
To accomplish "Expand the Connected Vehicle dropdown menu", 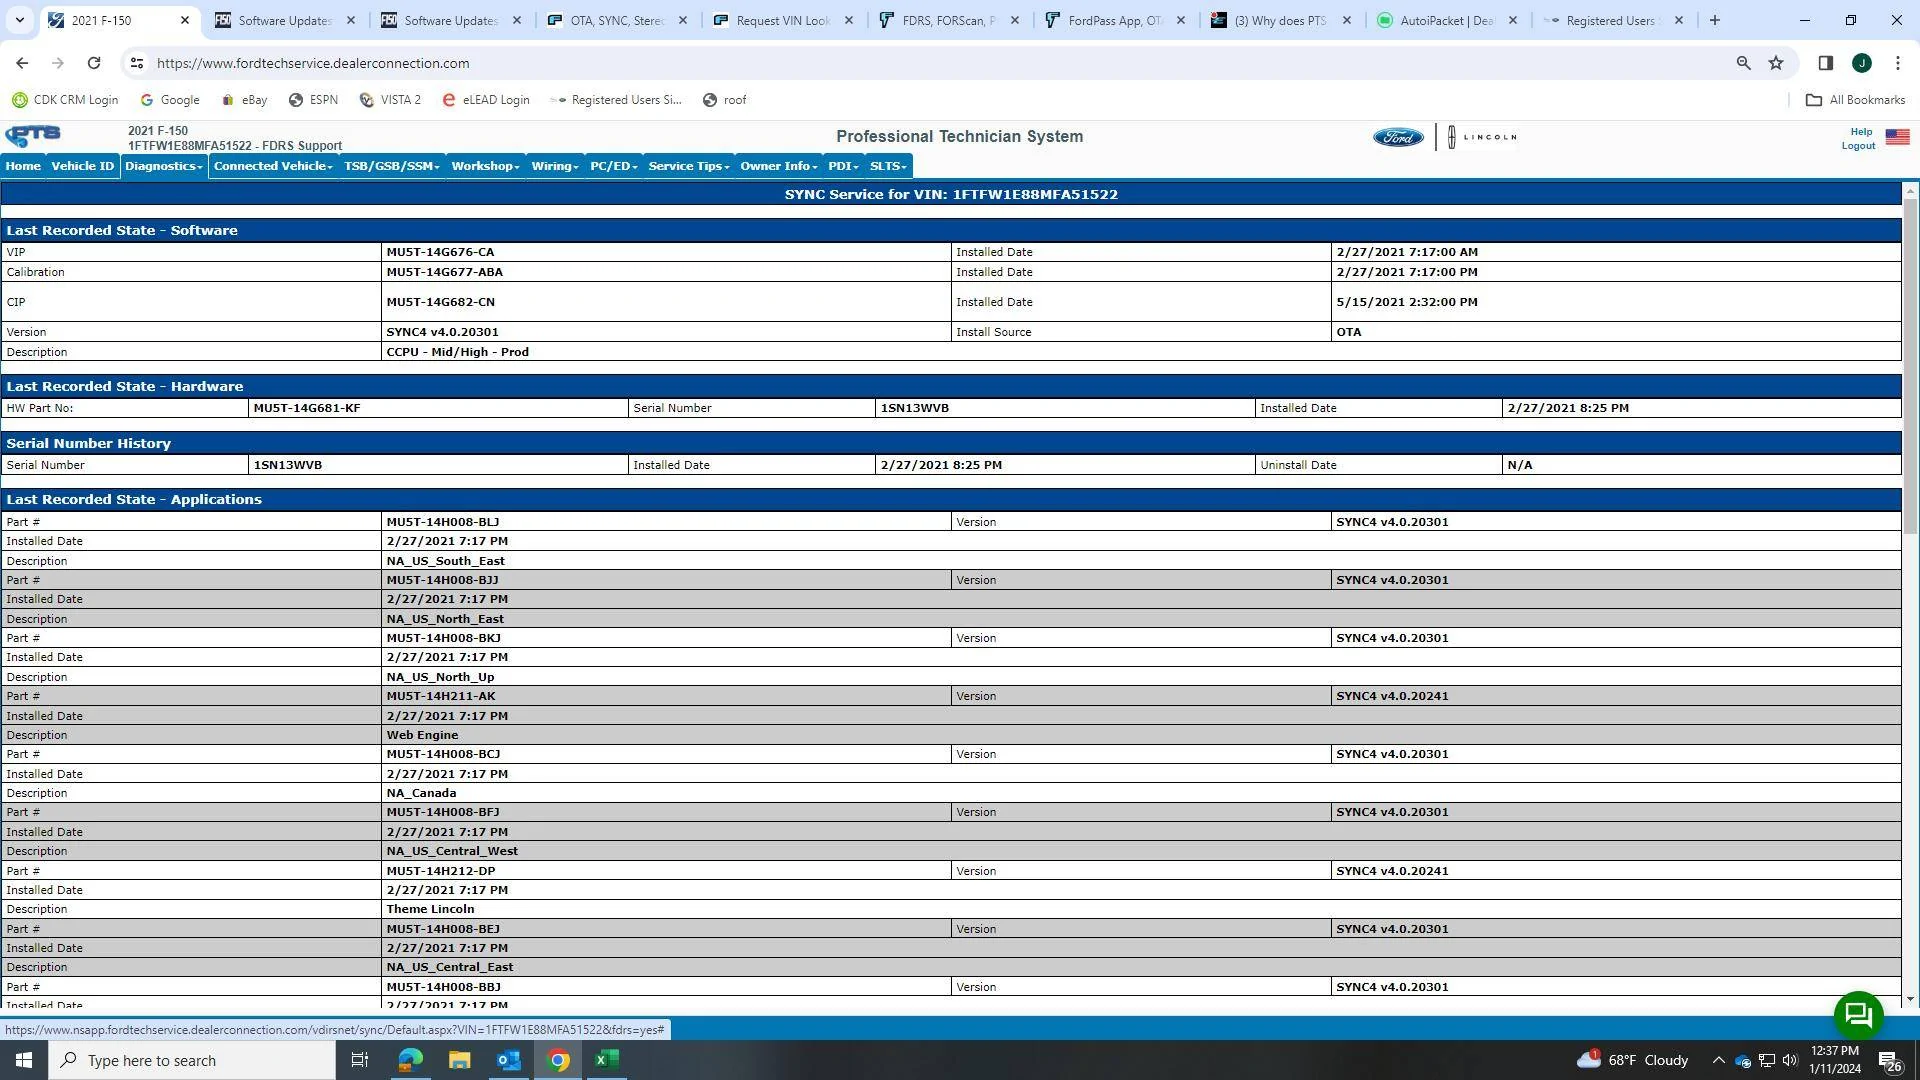I will coord(273,166).
